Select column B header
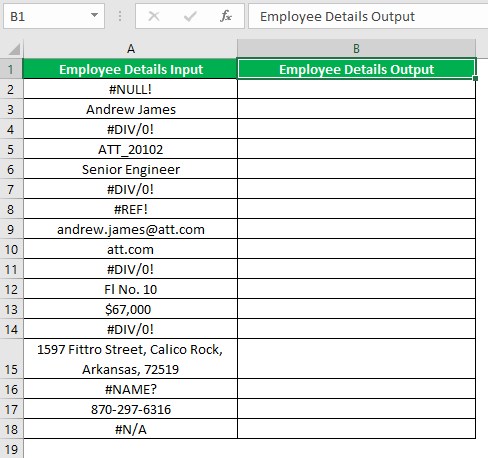Viewport: 488px width, 458px height. point(356,49)
